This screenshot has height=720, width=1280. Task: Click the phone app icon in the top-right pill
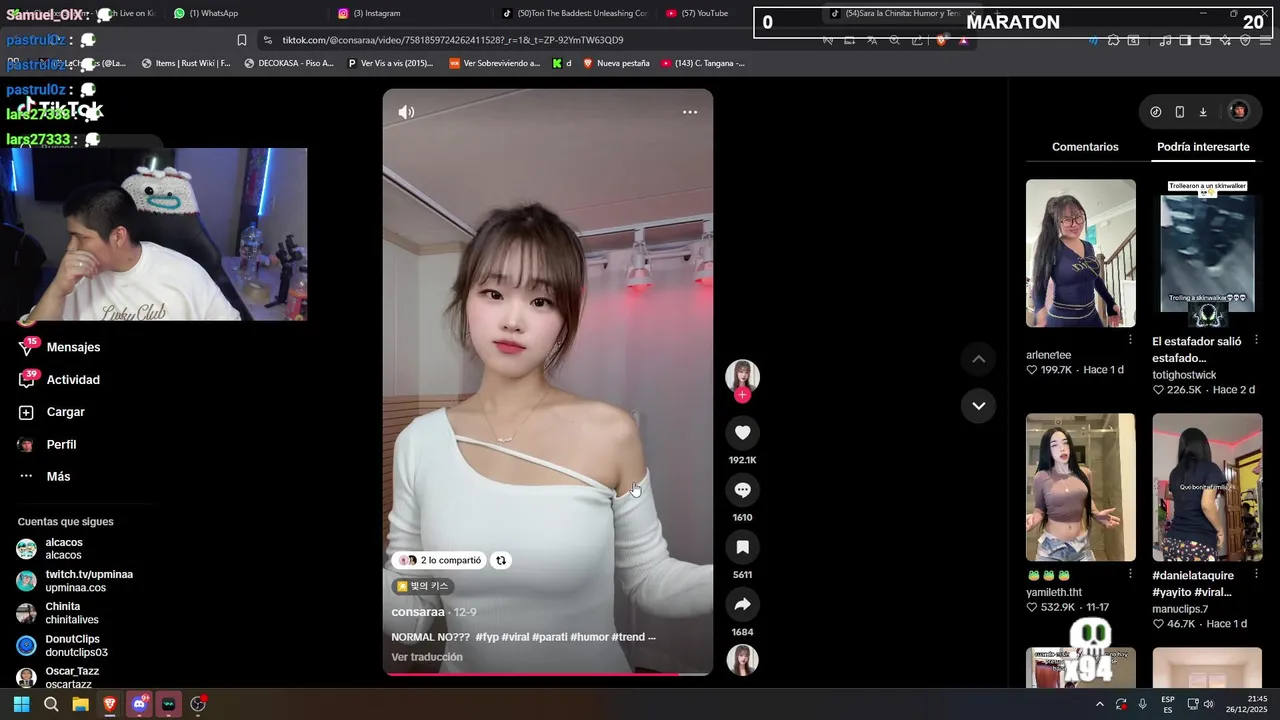pyautogui.click(x=1180, y=112)
